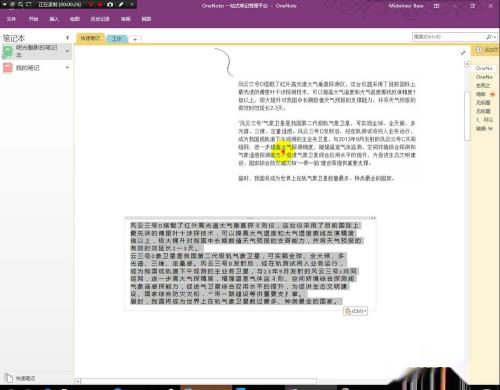Open the 视图 ribbon tab
This screenshot has width=500, height=390.
146,19
